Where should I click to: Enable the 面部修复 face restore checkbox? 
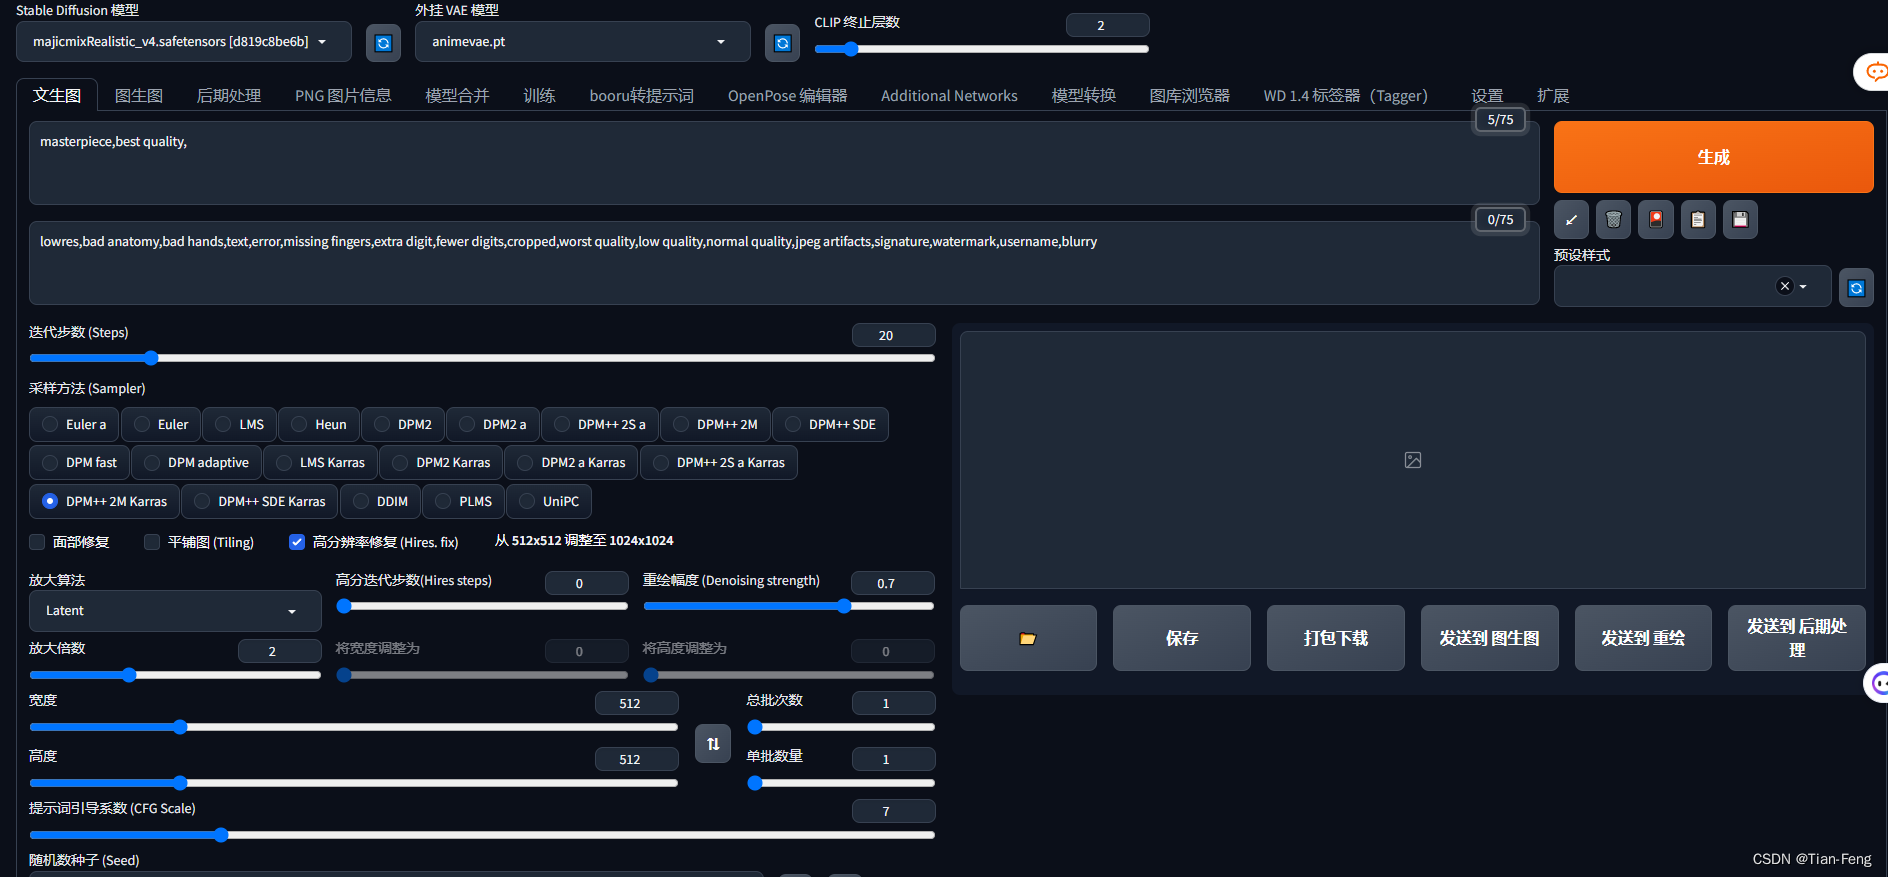pyautogui.click(x=37, y=542)
